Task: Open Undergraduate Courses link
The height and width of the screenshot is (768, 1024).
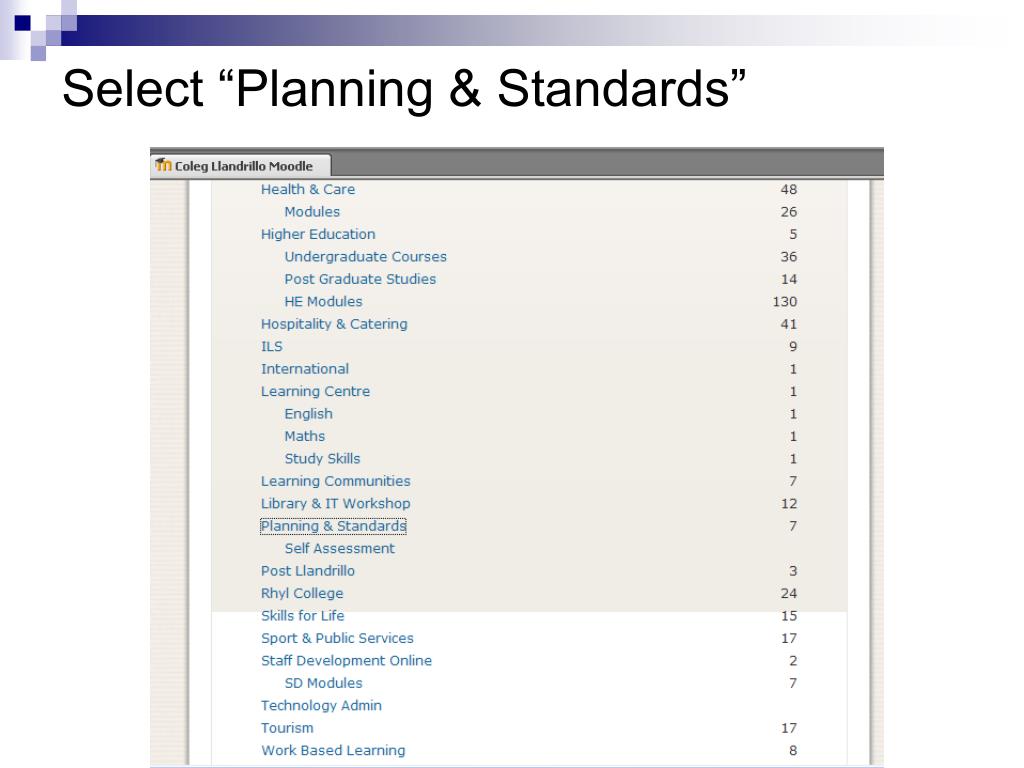Action: coord(365,257)
